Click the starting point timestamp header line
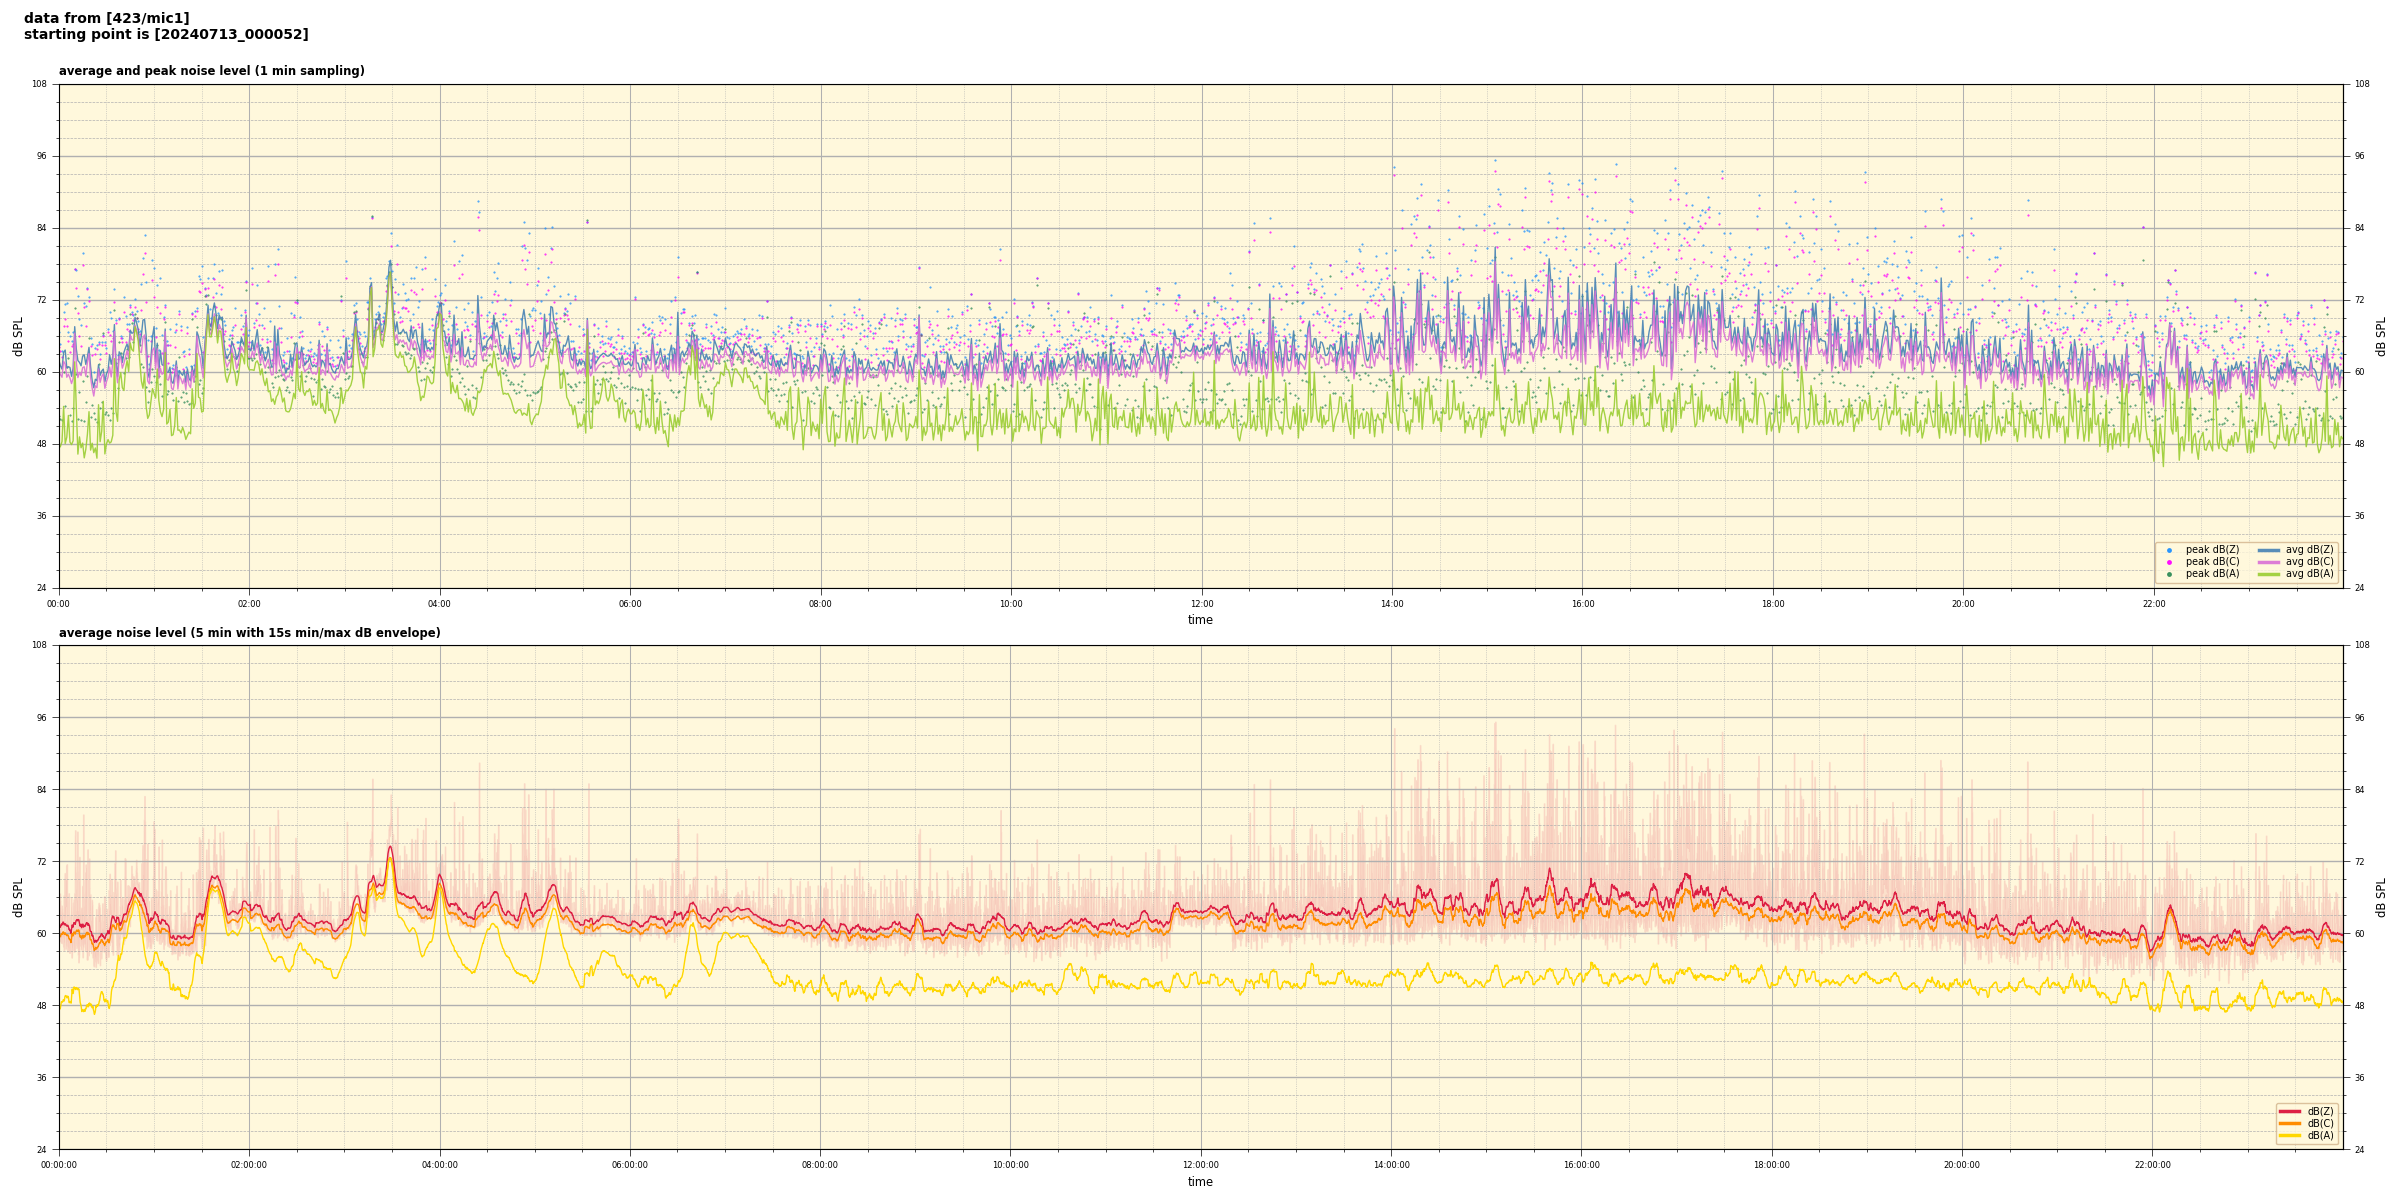The image size is (2400, 1200). (166, 35)
